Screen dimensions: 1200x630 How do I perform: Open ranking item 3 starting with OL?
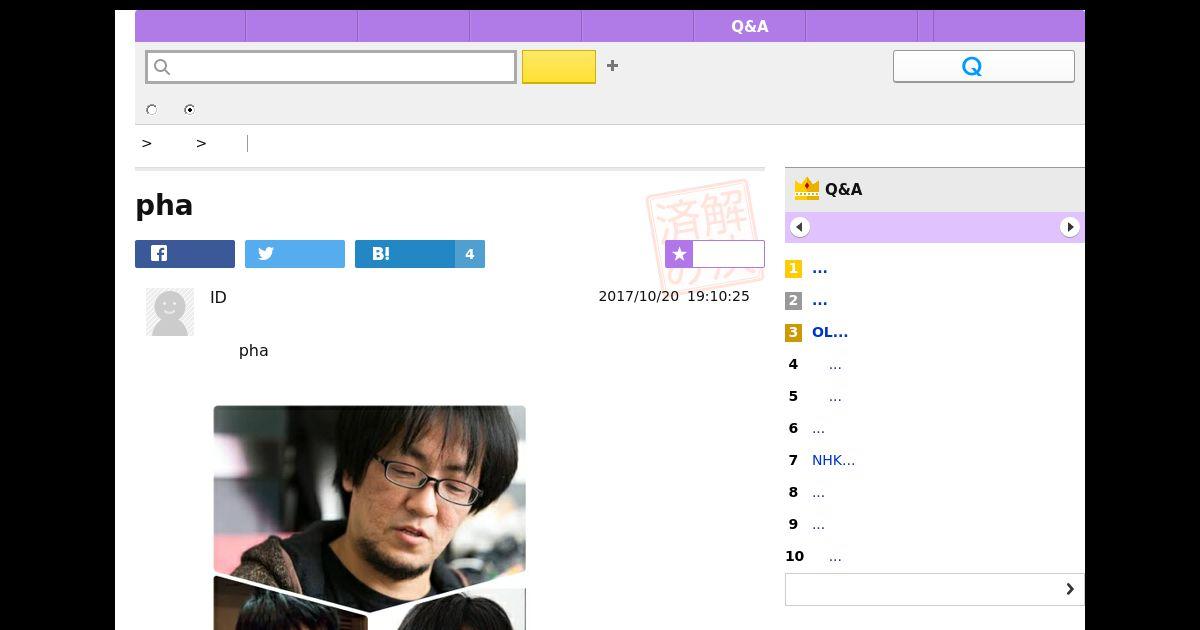pos(830,333)
